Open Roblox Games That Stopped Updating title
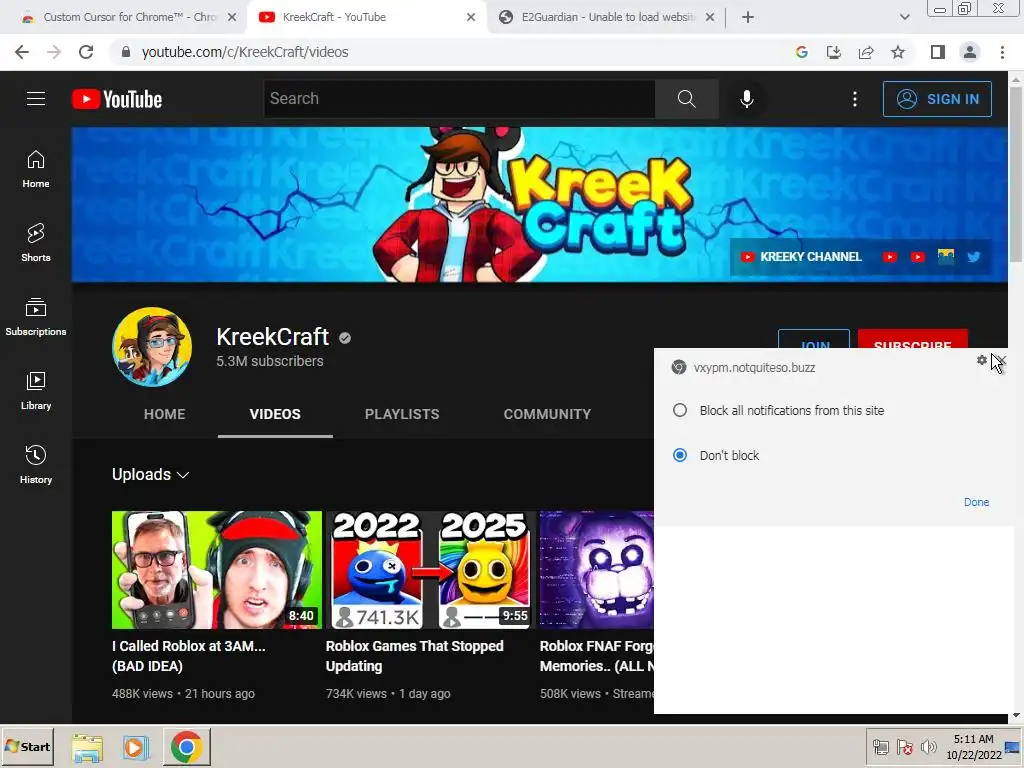This screenshot has height=768, width=1024. point(415,656)
